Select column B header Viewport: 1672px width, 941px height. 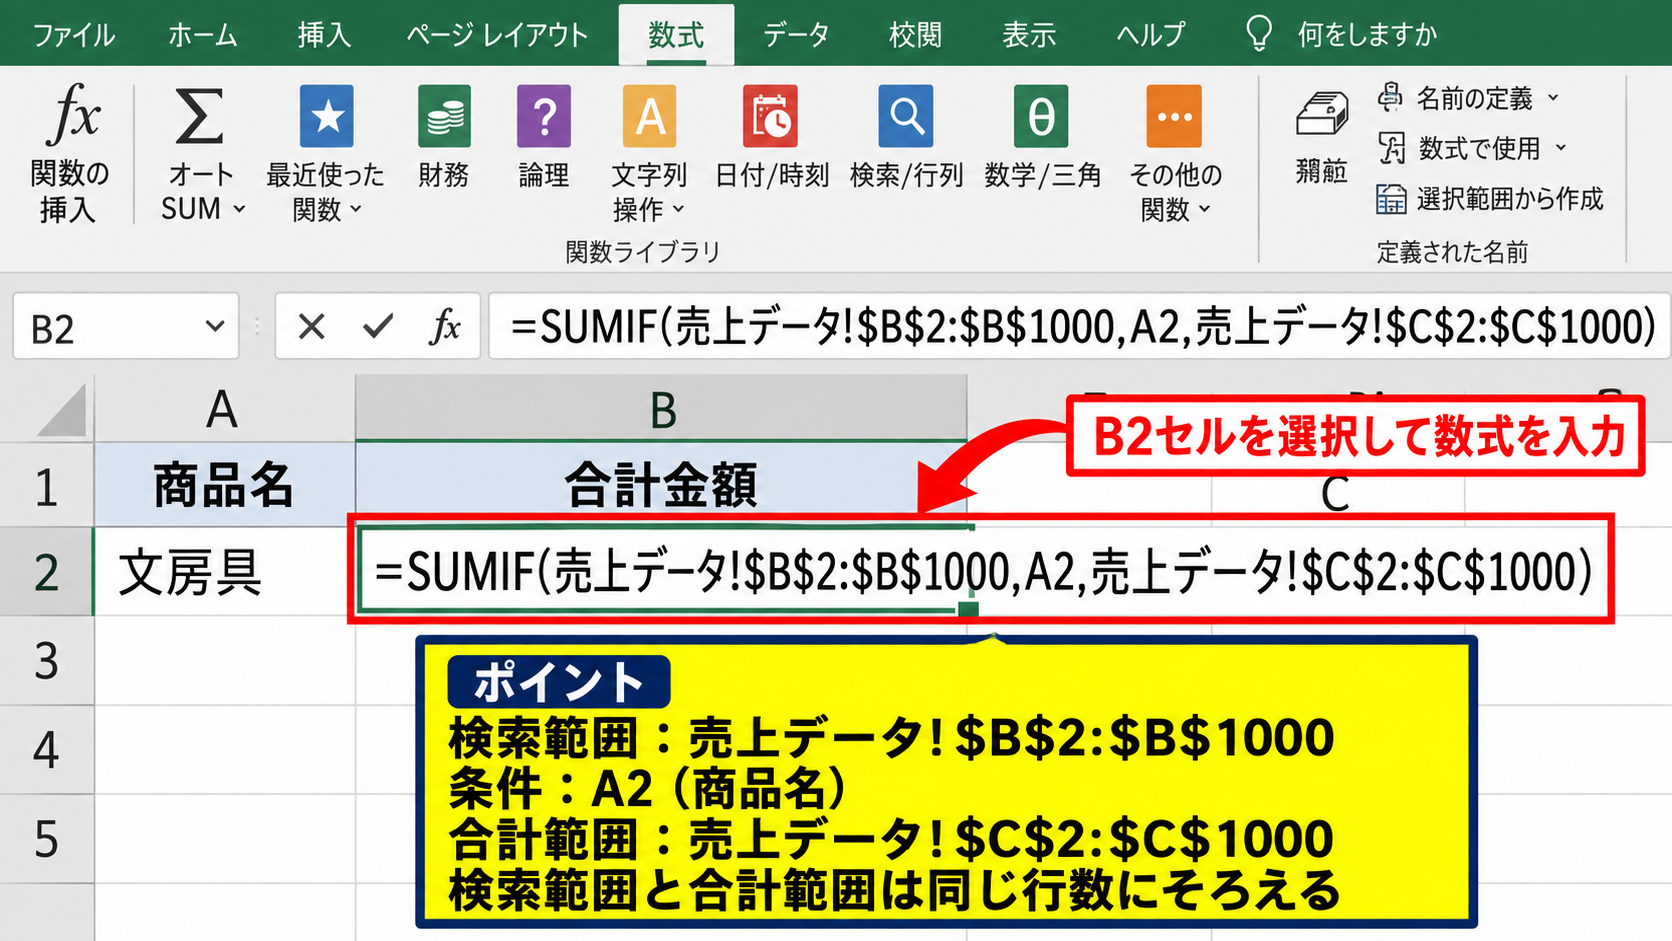tap(661, 410)
